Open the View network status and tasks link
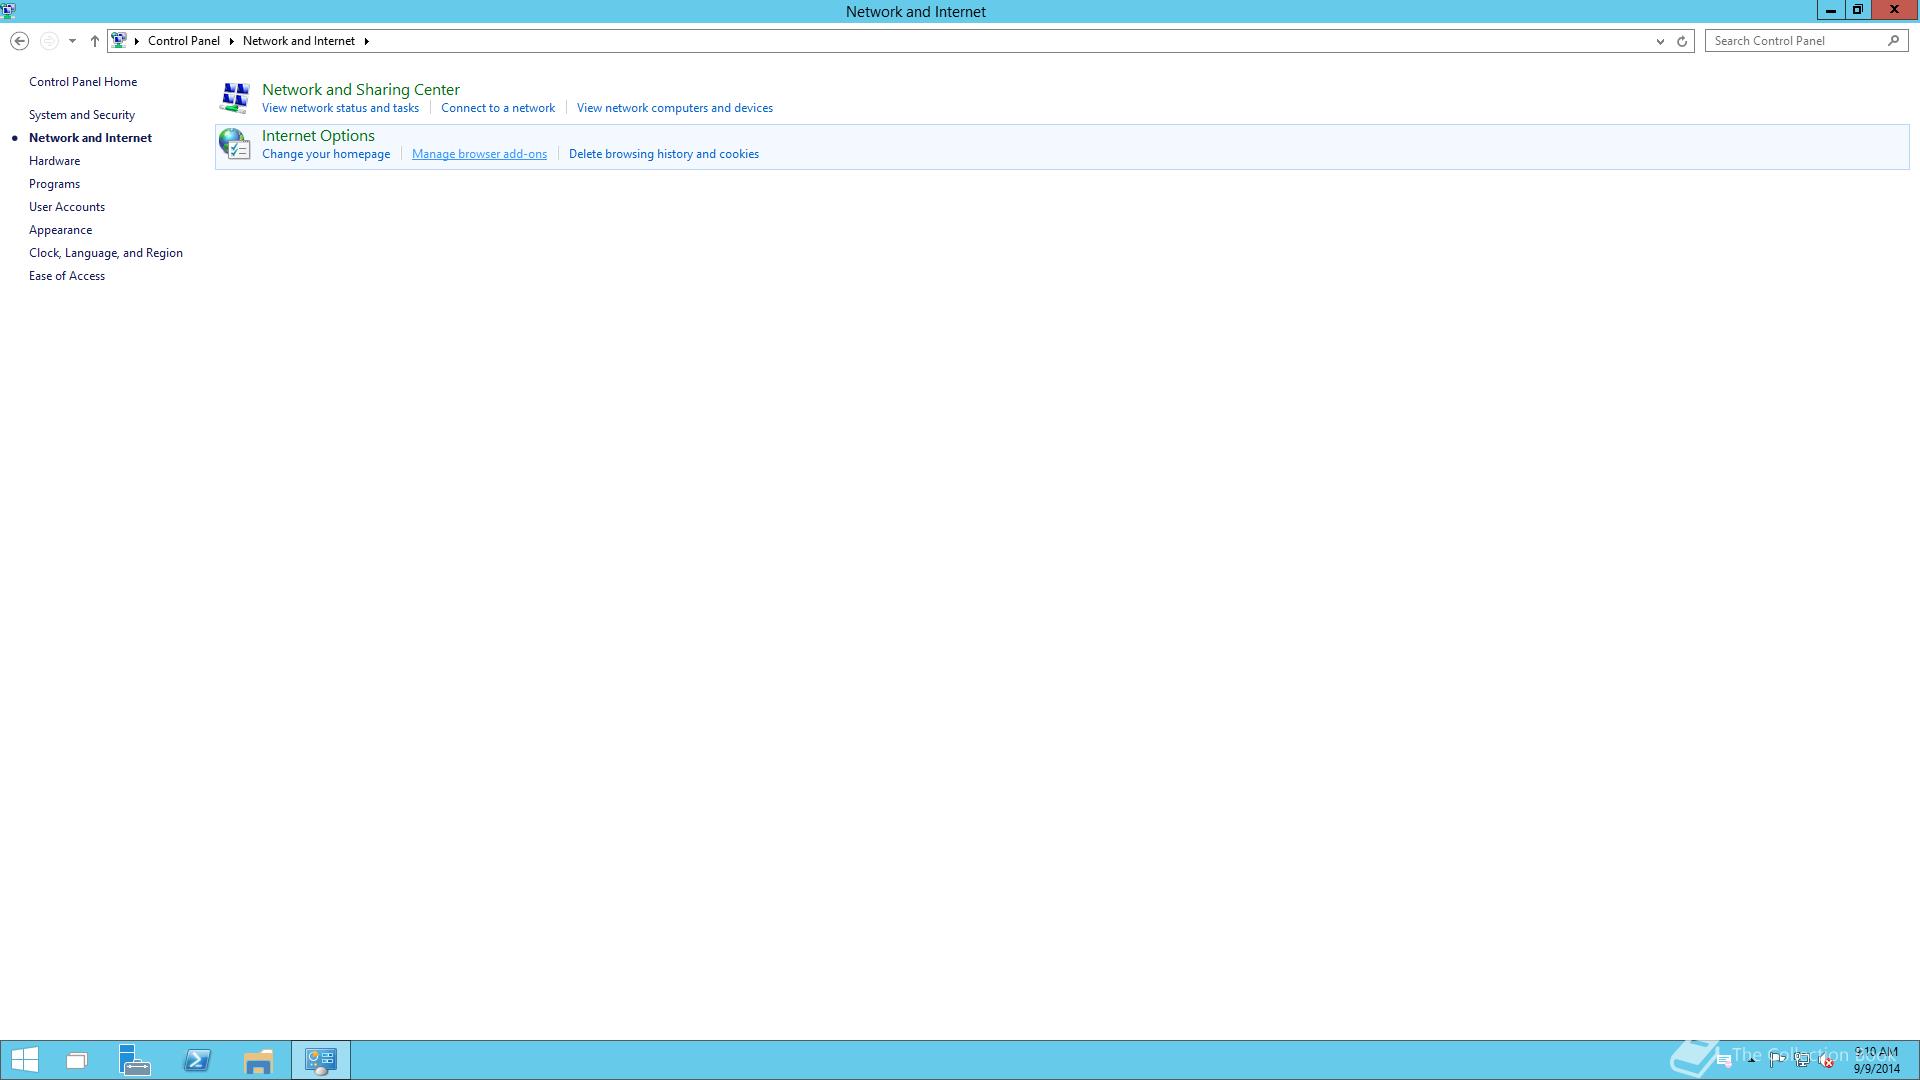Screen dimensions: 1920x1080 (340, 108)
